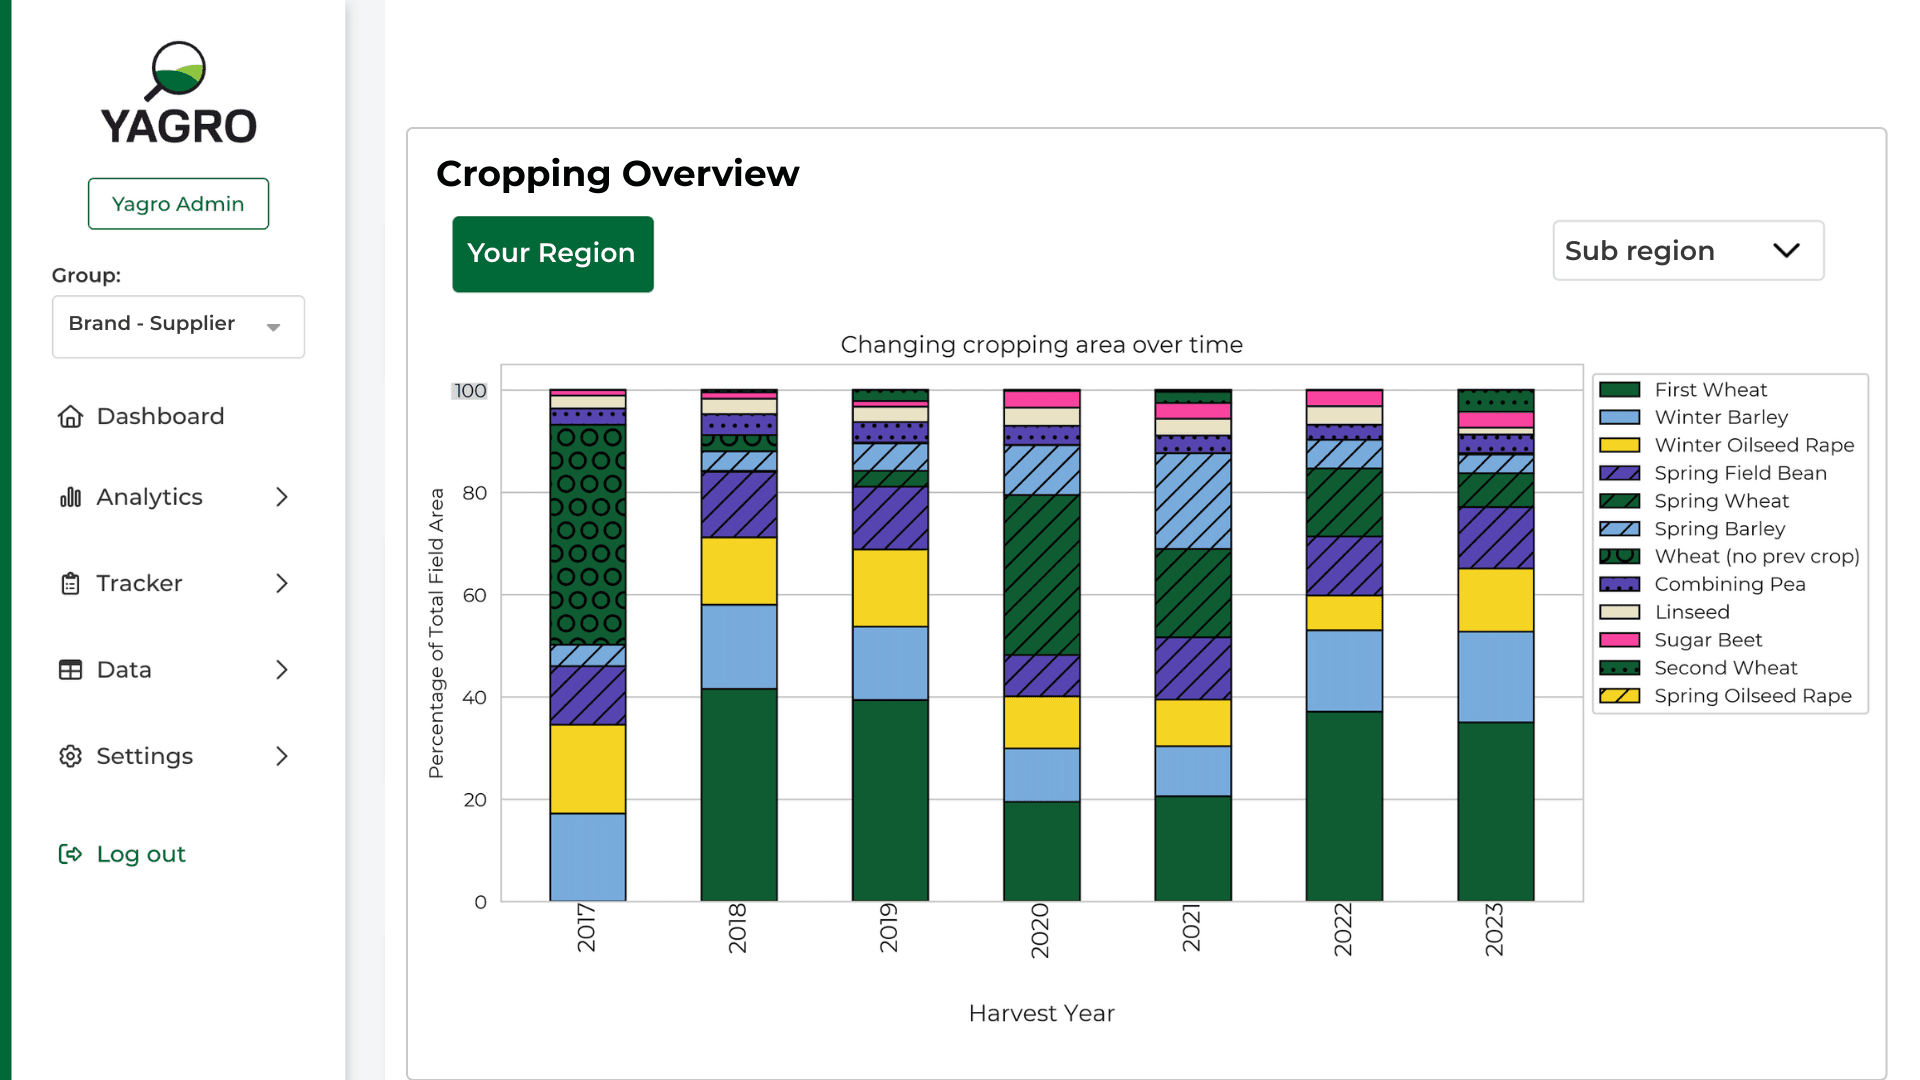This screenshot has width=1920, height=1080.
Task: Click the Data table icon
Action: [70, 670]
